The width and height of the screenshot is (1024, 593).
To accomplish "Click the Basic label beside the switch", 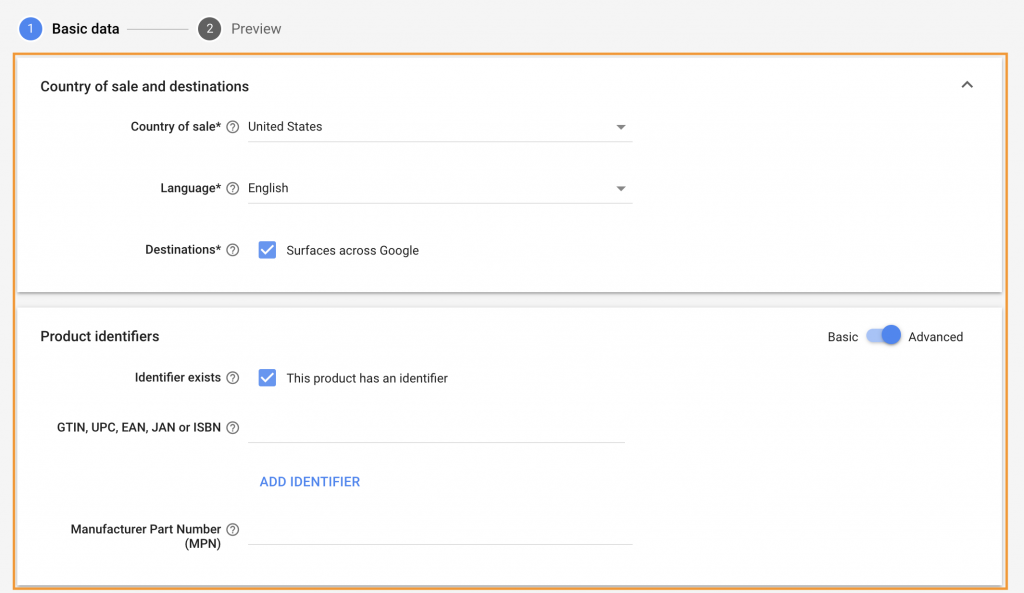I will pyautogui.click(x=843, y=337).
